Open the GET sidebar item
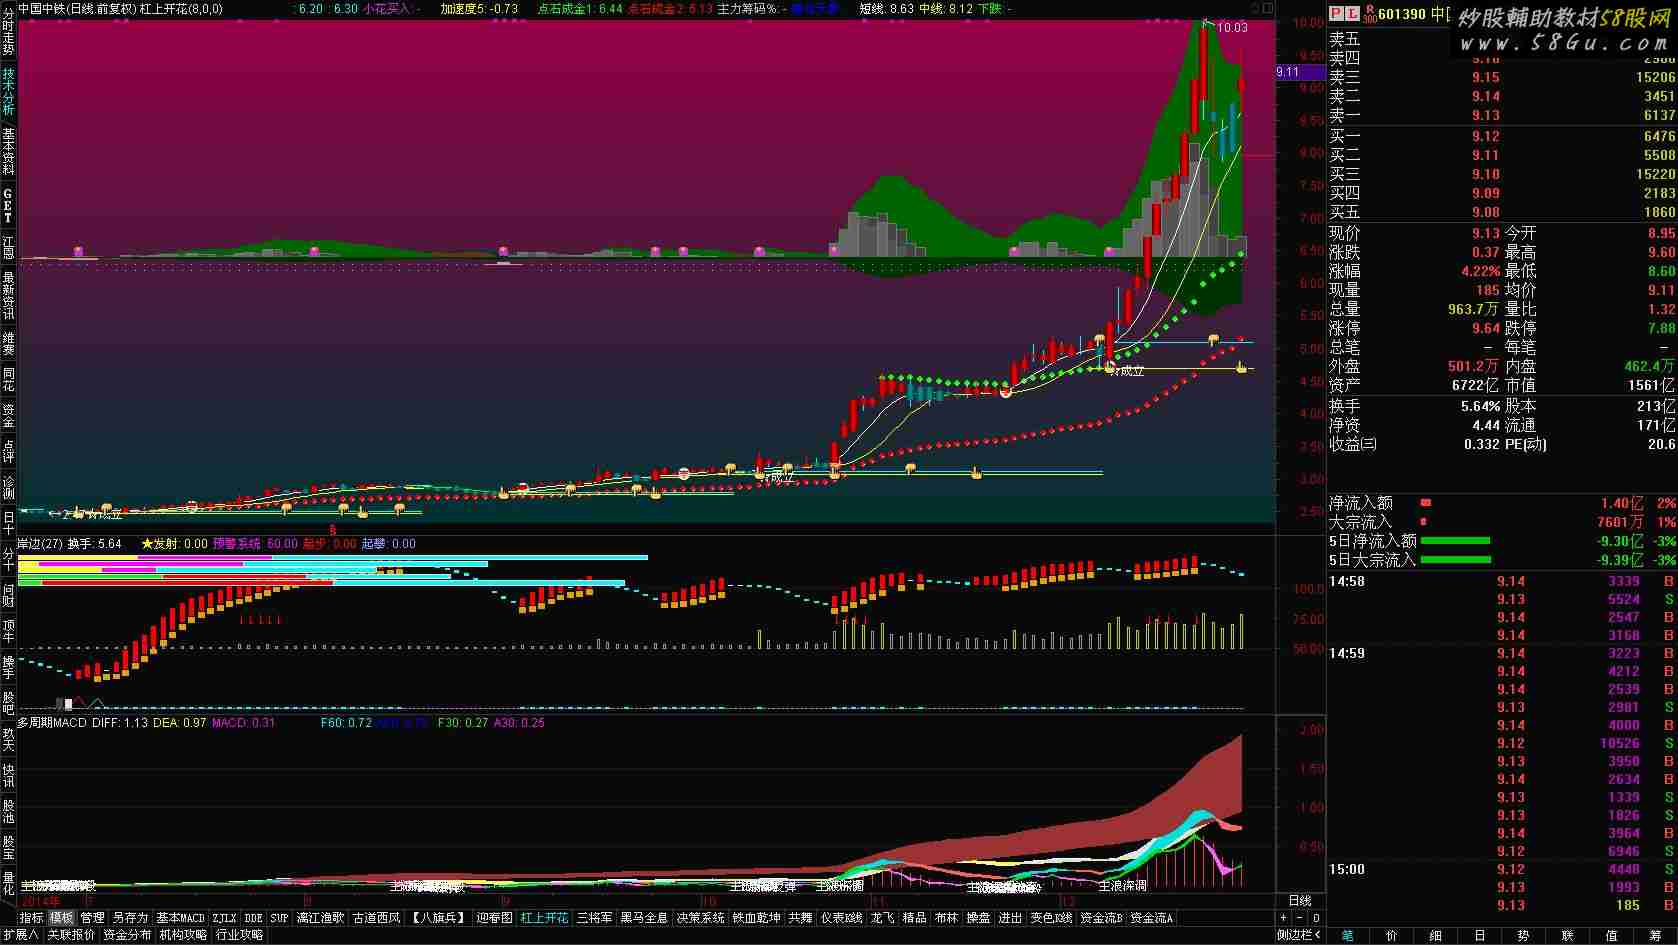The height and width of the screenshot is (945, 1678). click(x=8, y=206)
